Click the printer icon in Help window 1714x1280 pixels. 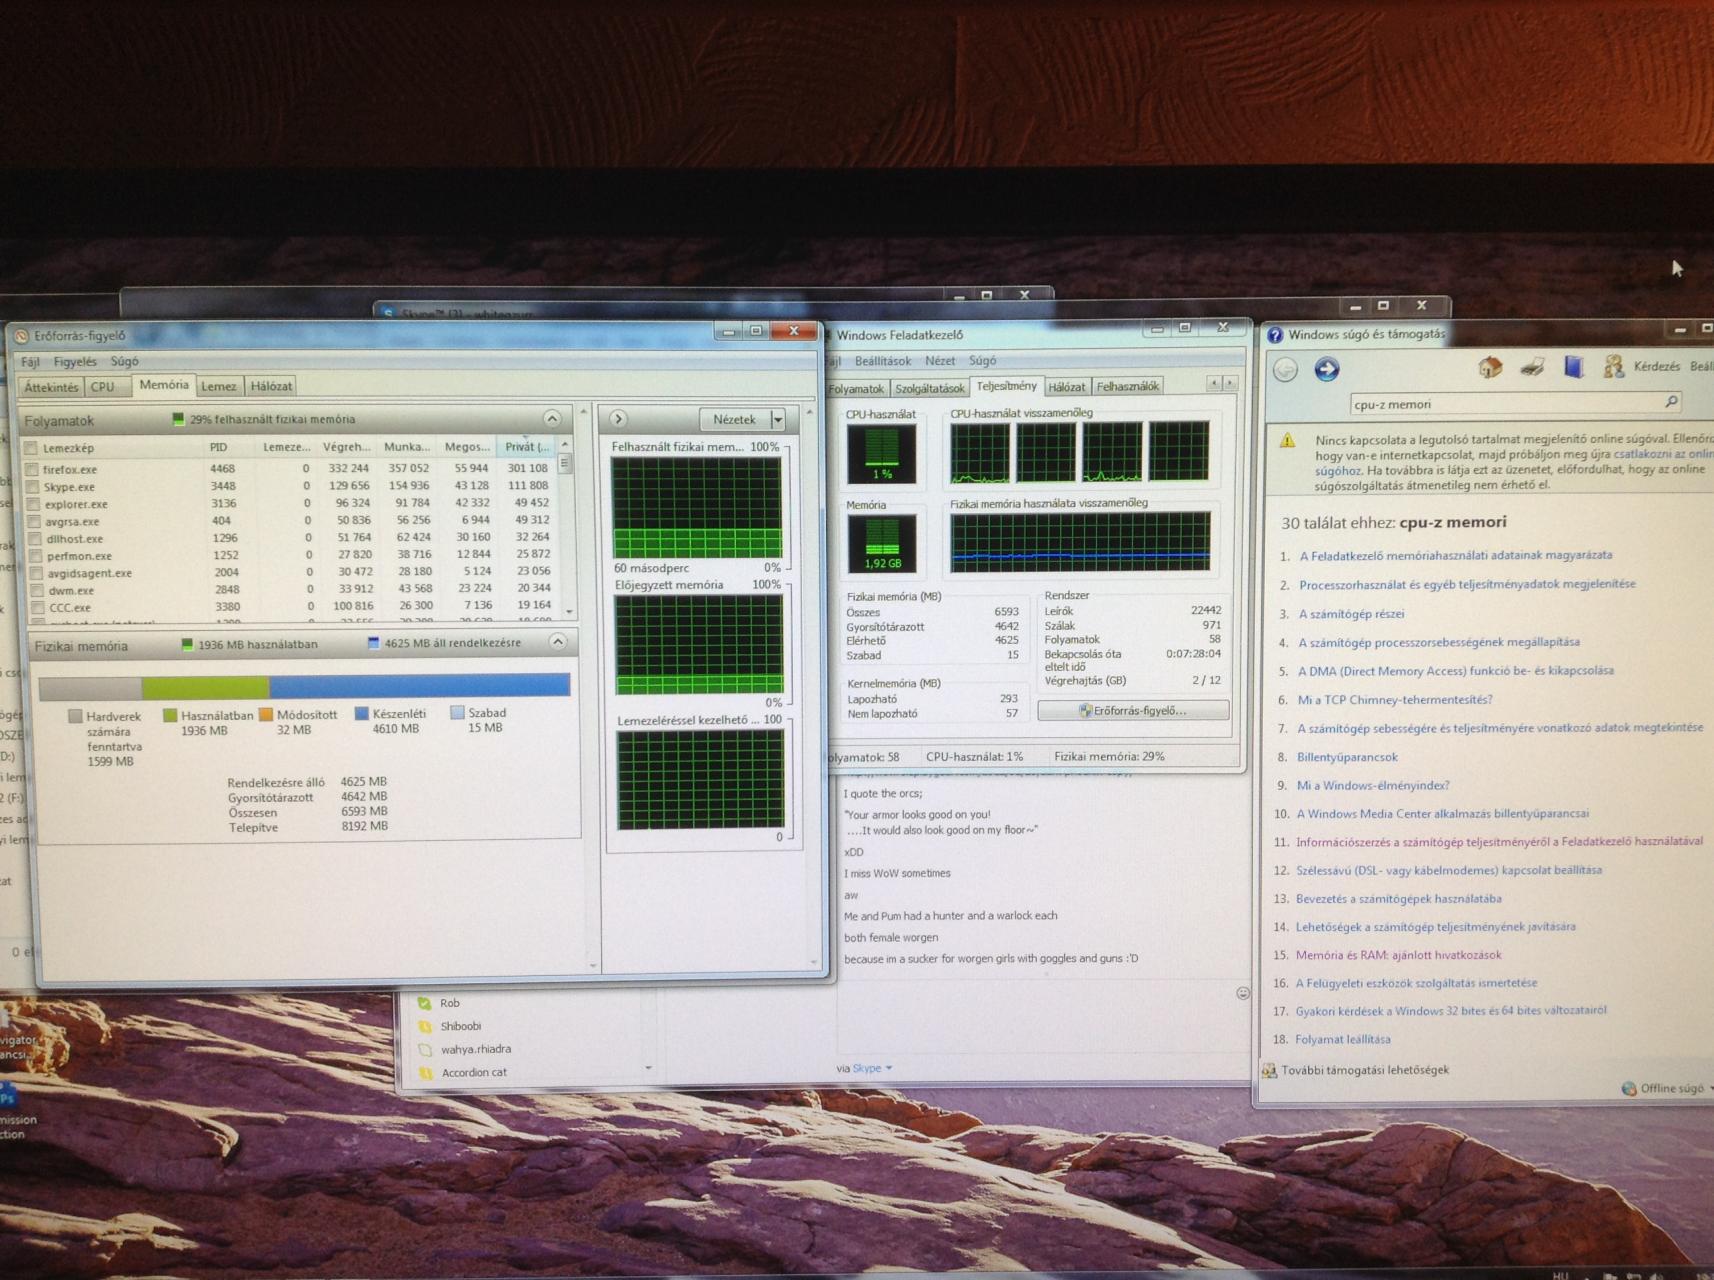[x=1532, y=368]
